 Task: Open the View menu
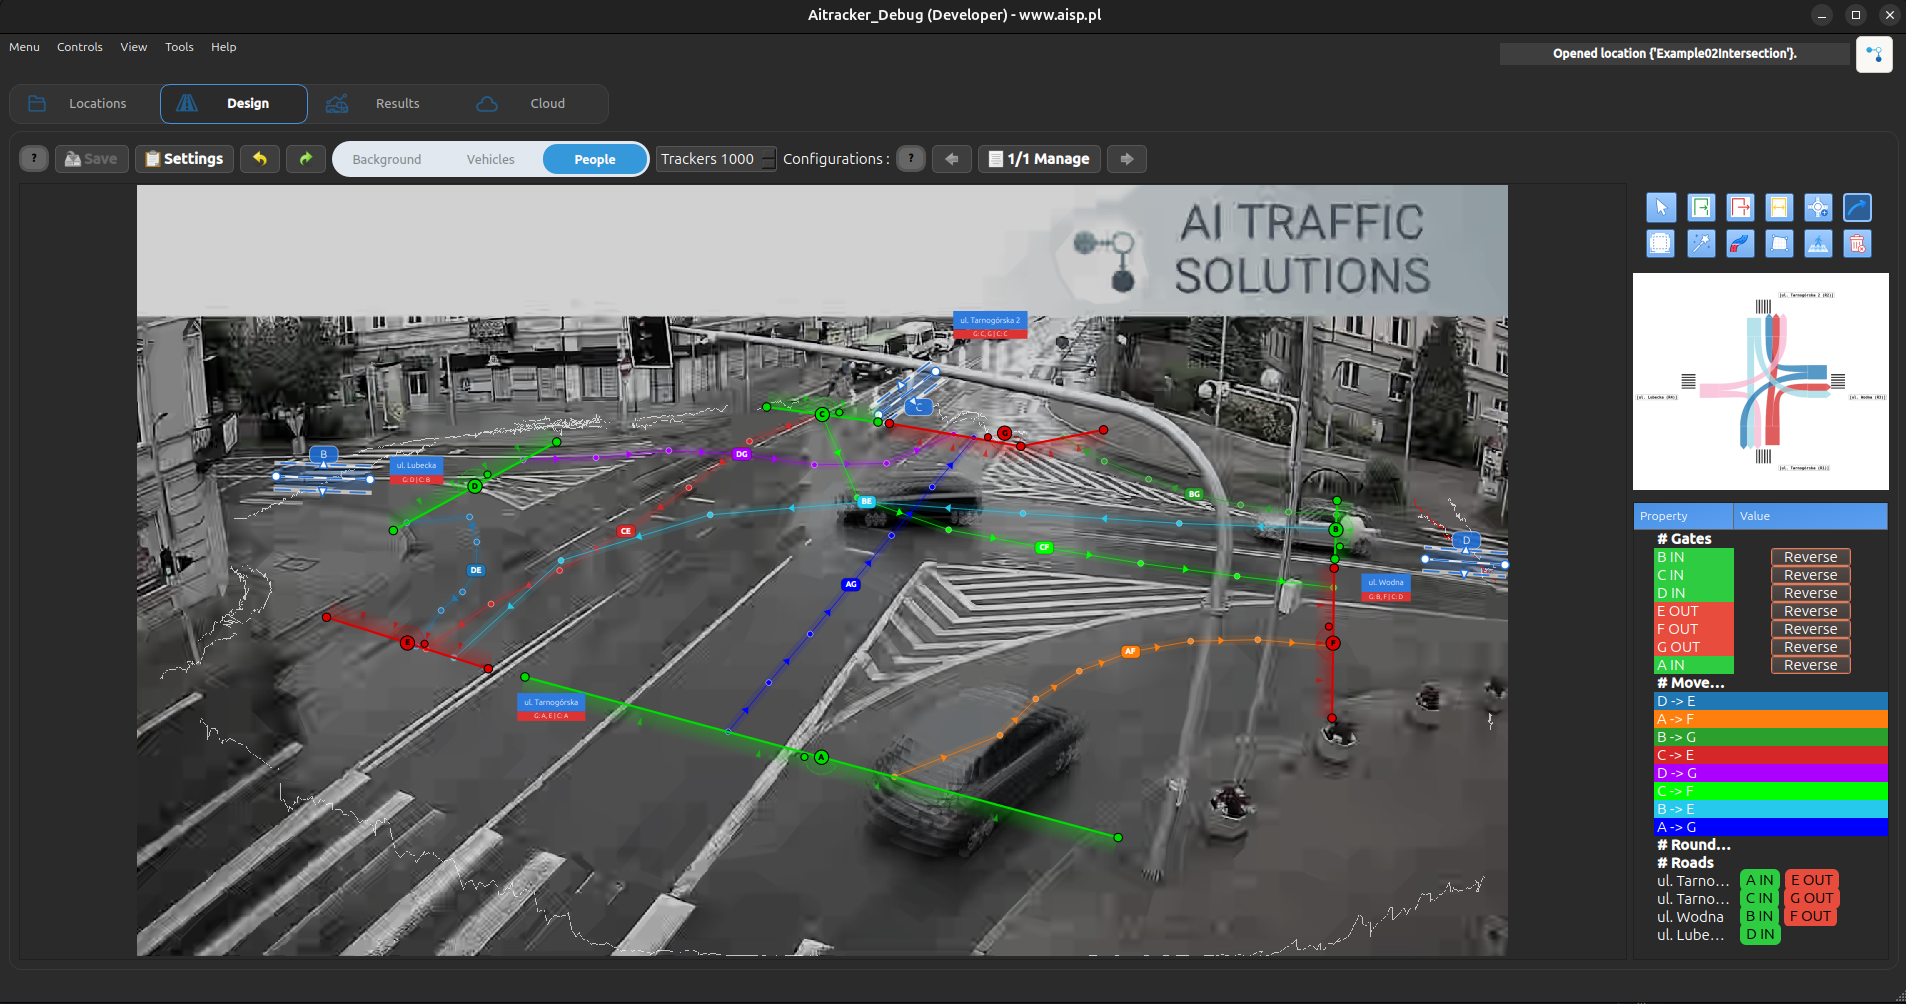tap(134, 47)
